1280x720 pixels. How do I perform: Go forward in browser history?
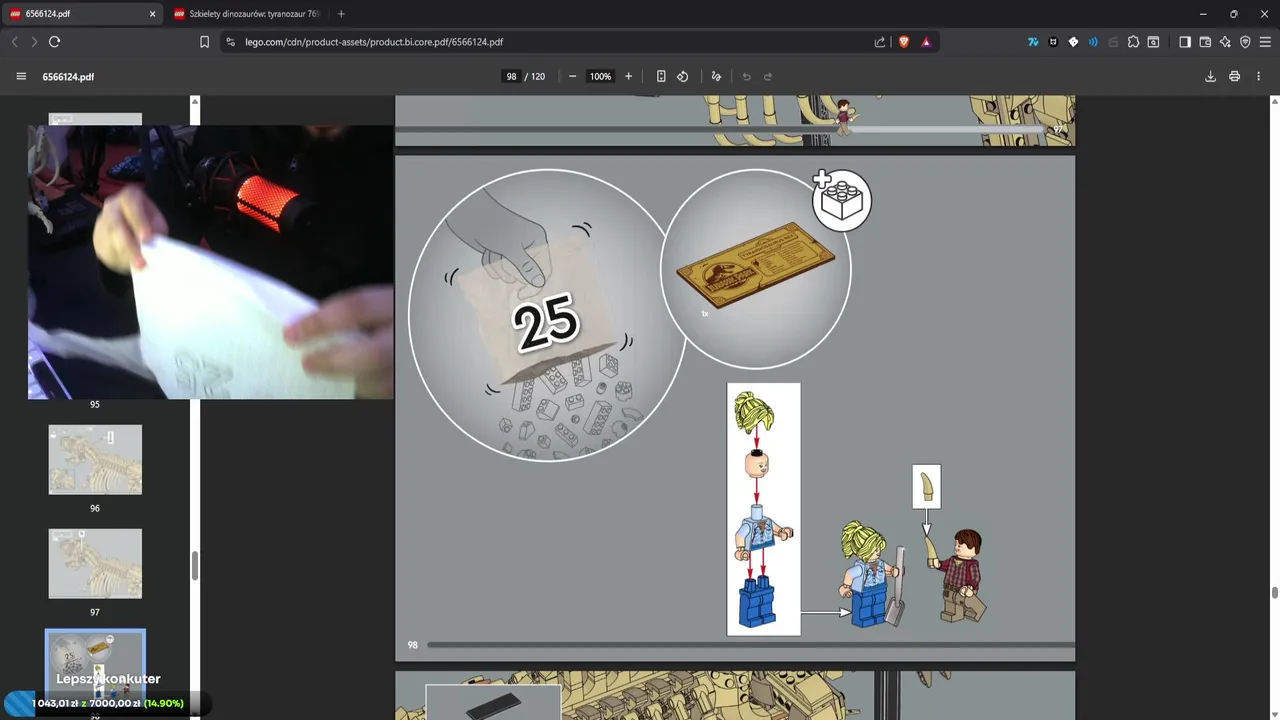[x=33, y=42]
